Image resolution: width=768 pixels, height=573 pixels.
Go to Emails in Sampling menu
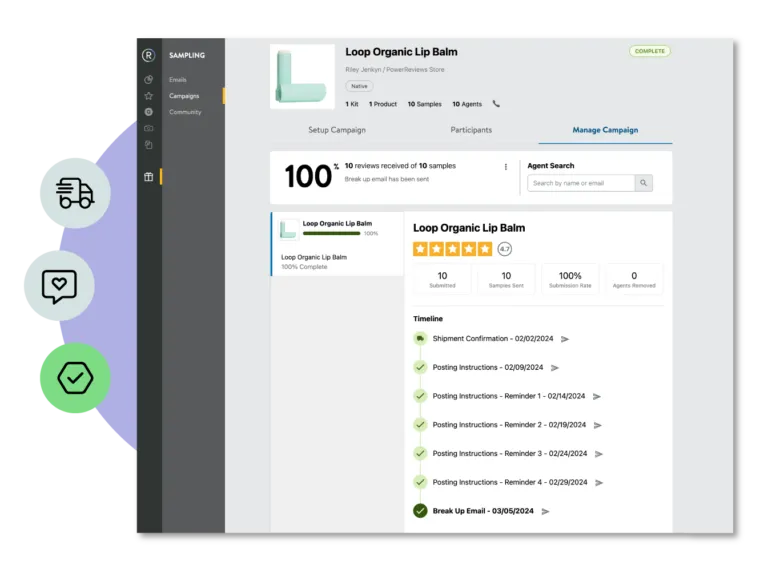(178, 79)
